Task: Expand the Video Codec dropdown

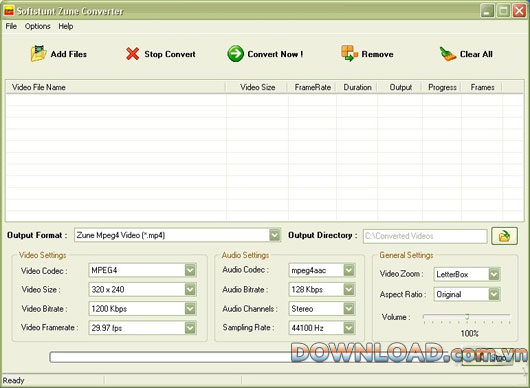Action: tap(190, 270)
